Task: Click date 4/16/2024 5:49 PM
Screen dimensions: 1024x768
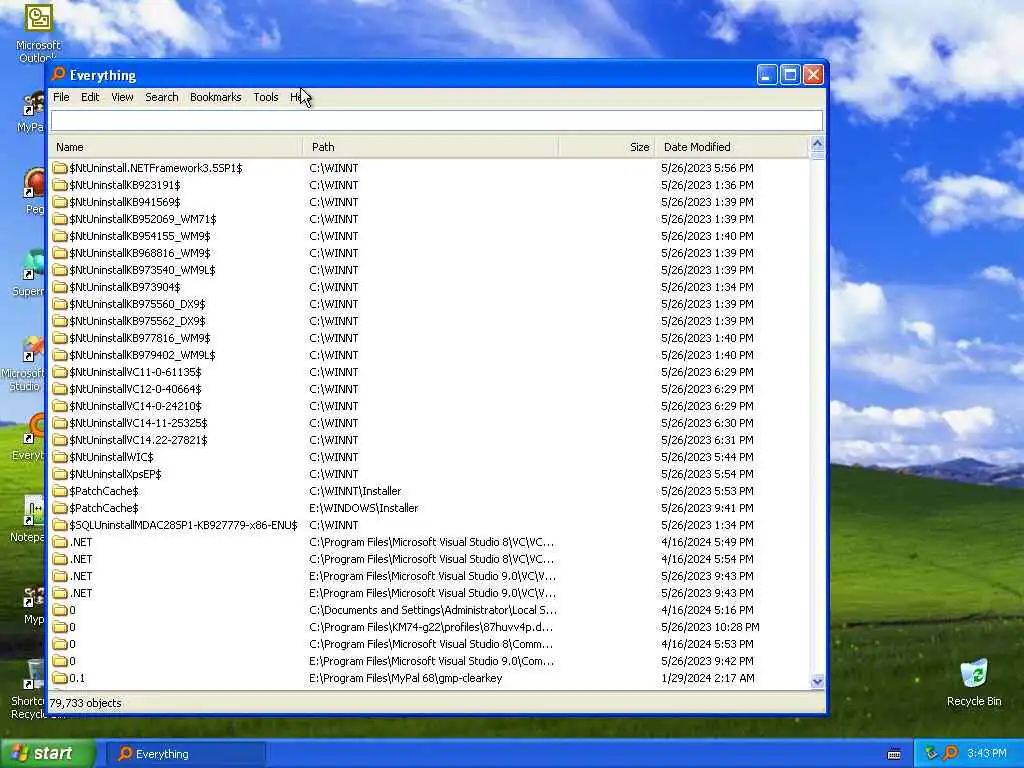Action: (x=707, y=542)
